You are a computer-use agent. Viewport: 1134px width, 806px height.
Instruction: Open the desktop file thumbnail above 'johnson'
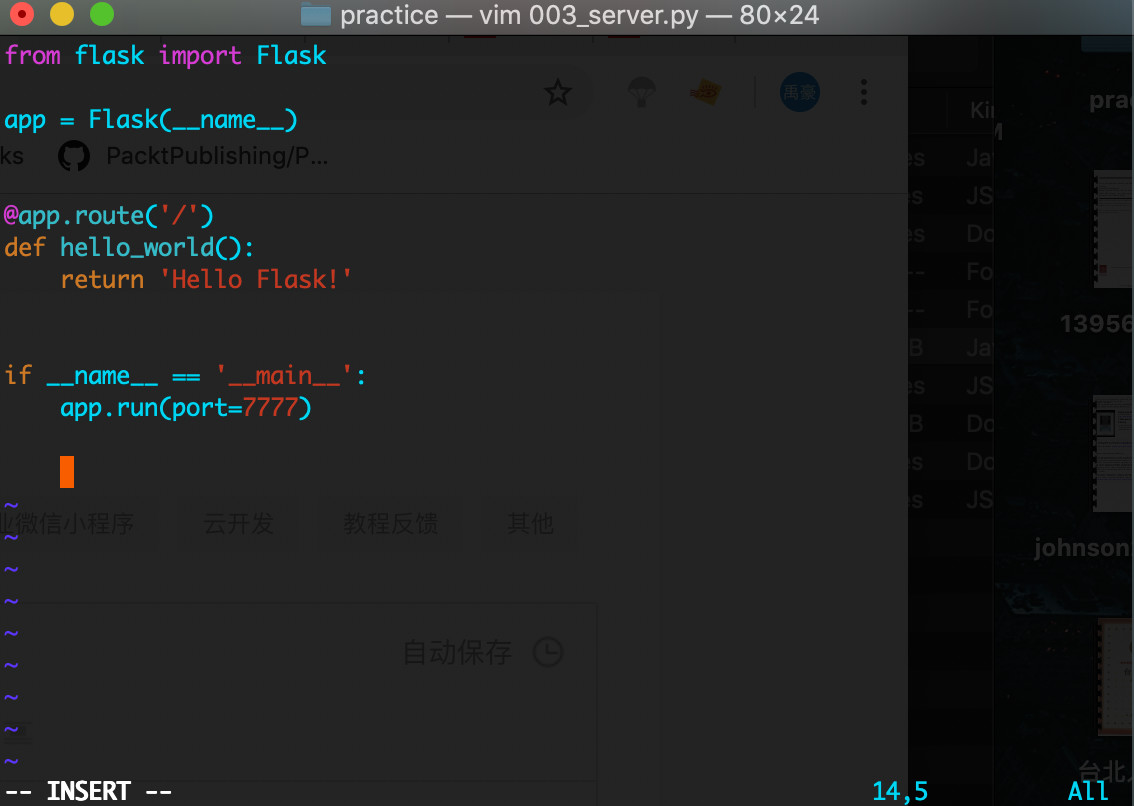[1113, 453]
